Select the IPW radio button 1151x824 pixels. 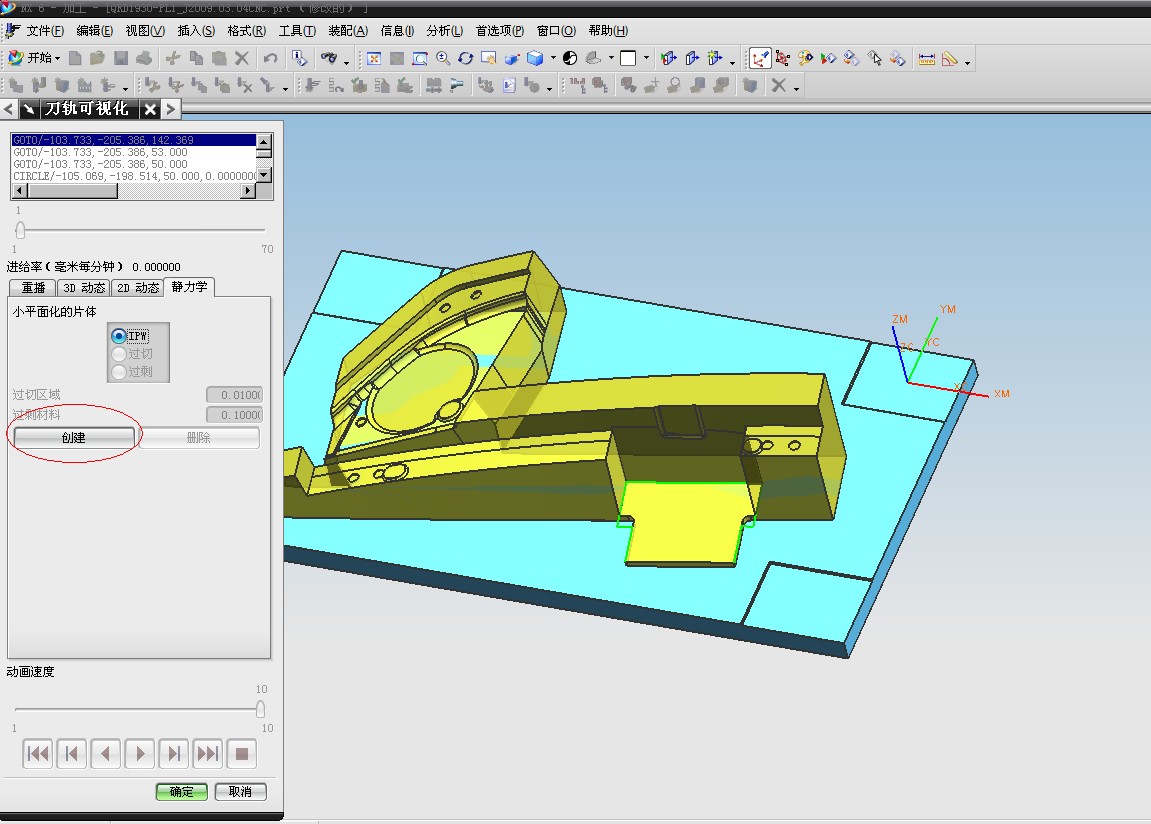119,336
